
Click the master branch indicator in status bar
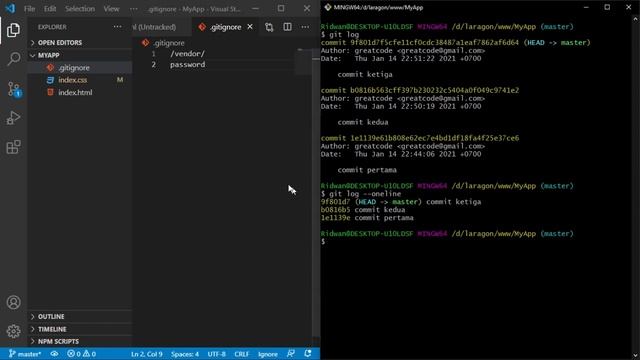tap(24, 354)
